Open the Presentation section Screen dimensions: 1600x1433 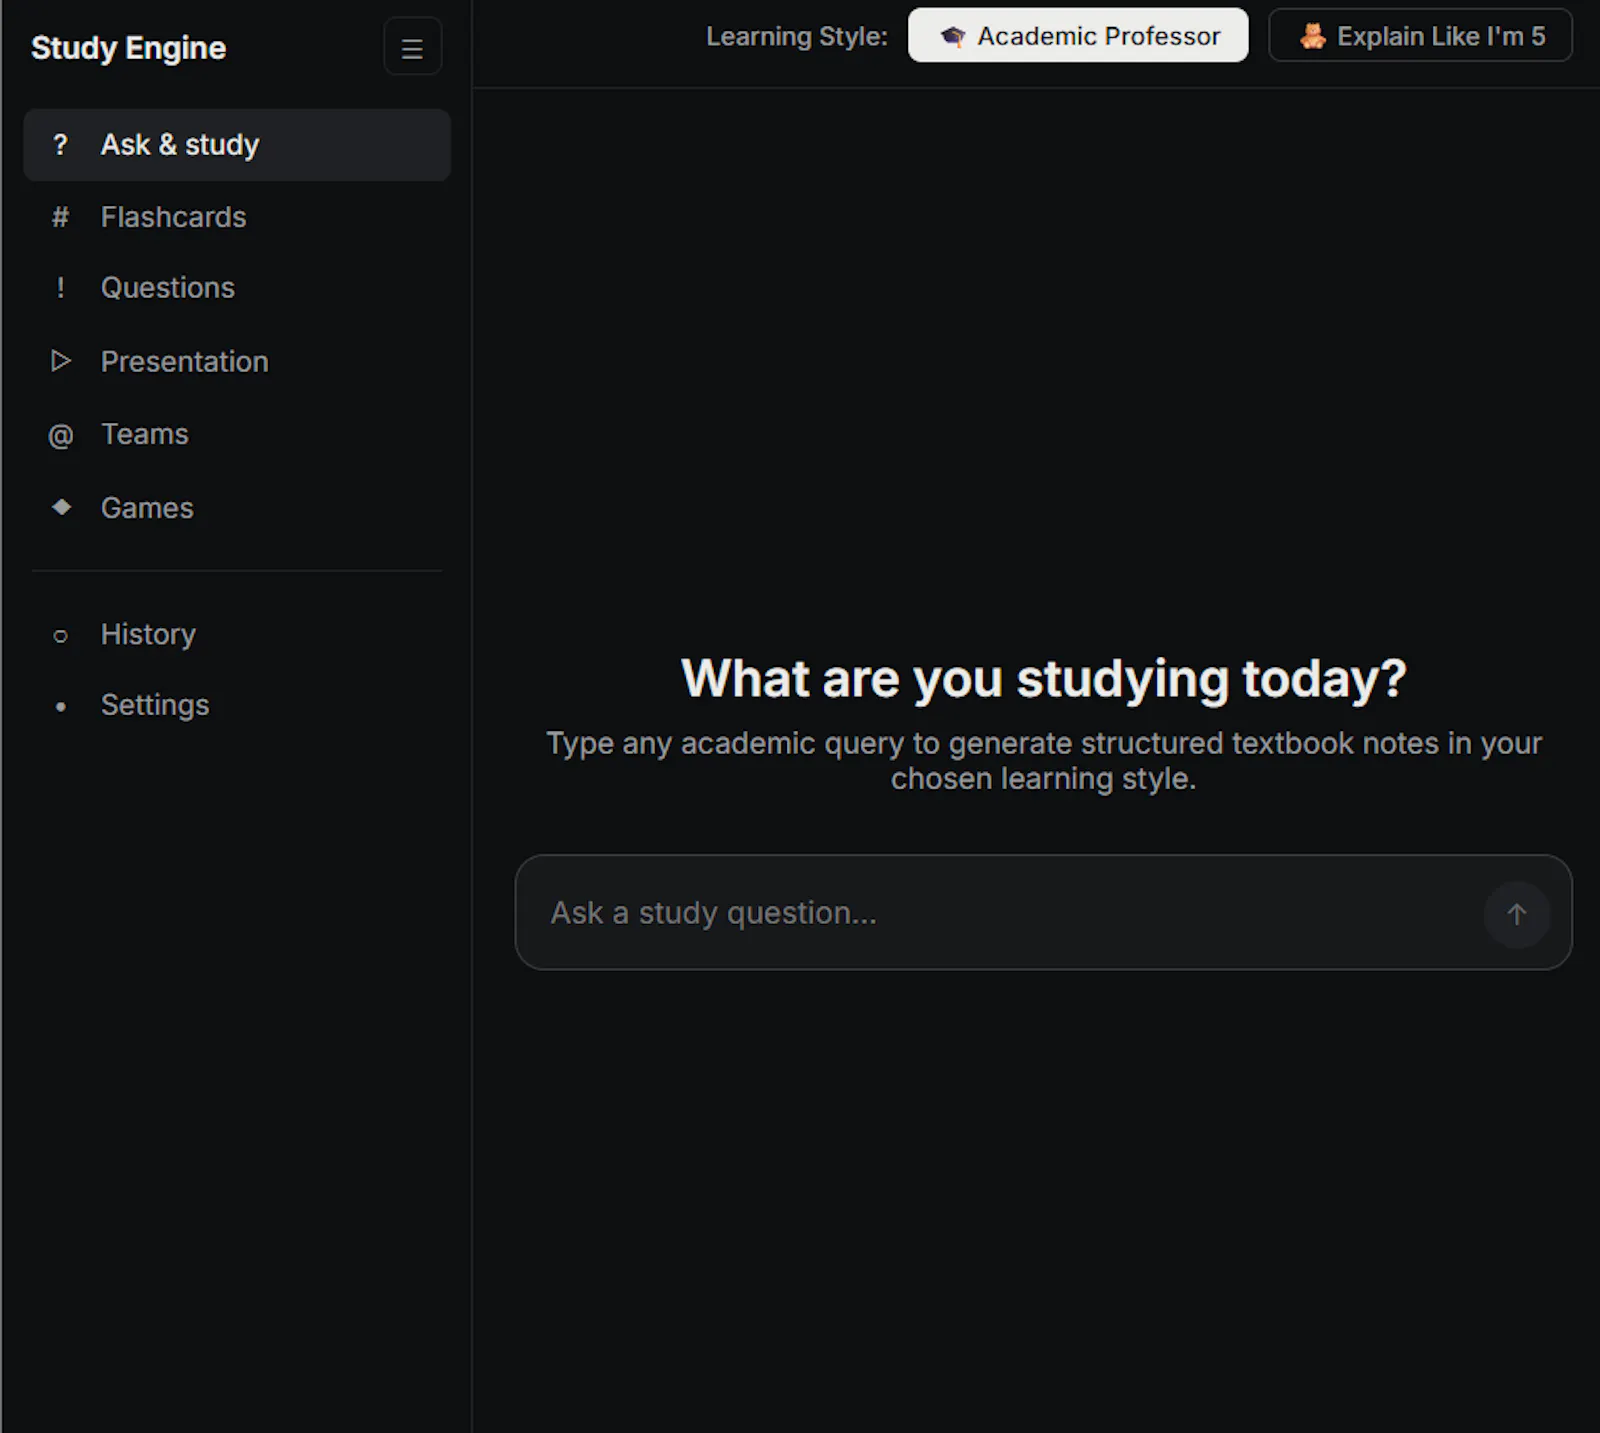tap(237, 361)
